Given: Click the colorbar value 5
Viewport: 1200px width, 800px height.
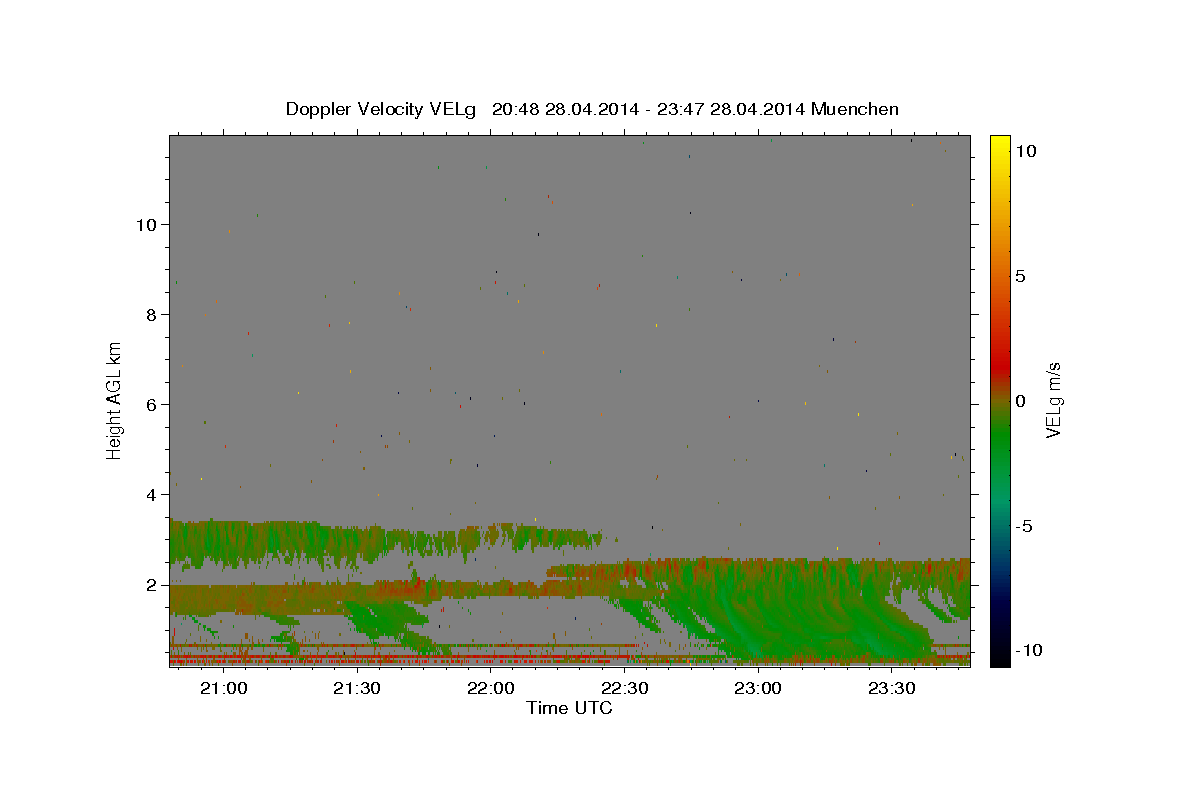Looking at the screenshot, I should (1020, 275).
